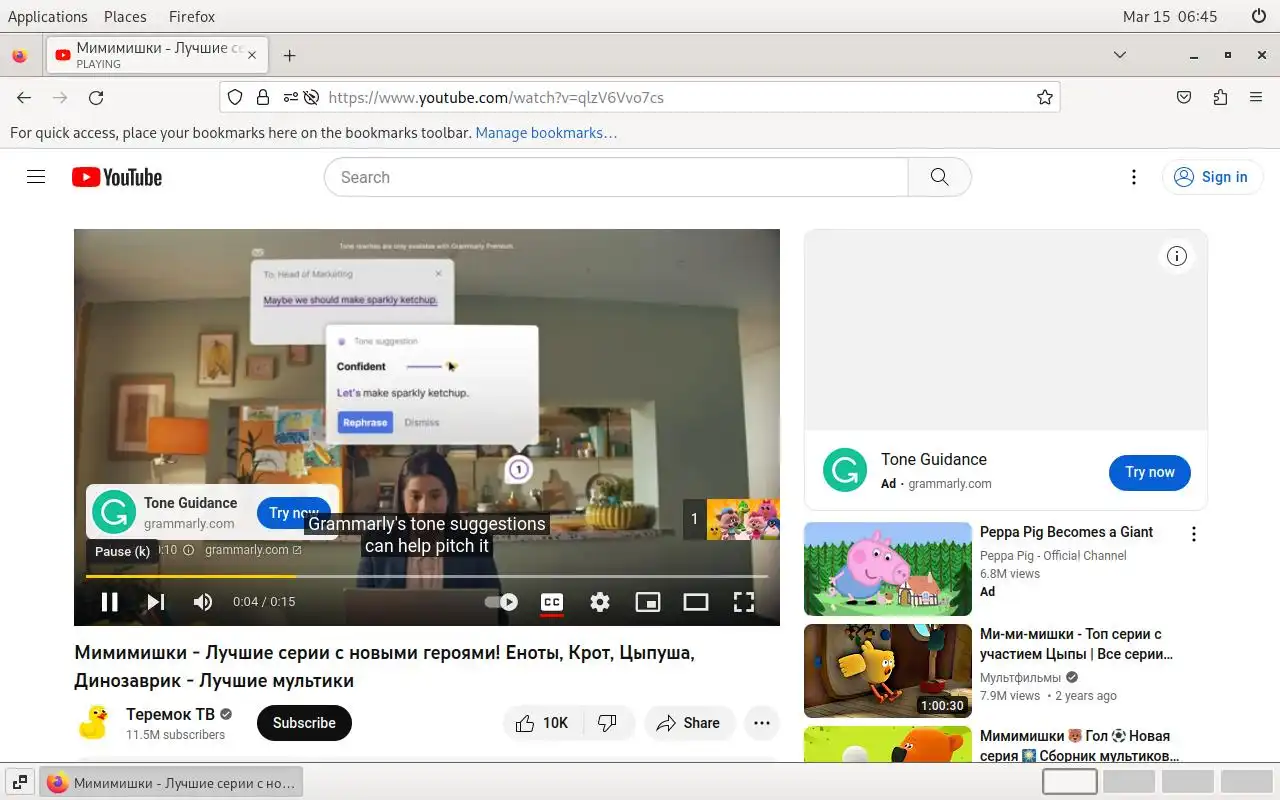This screenshot has height=800, width=1280.
Task: Open the 1:00:30 Ми-ми-мишки thumbnail
Action: [888, 671]
